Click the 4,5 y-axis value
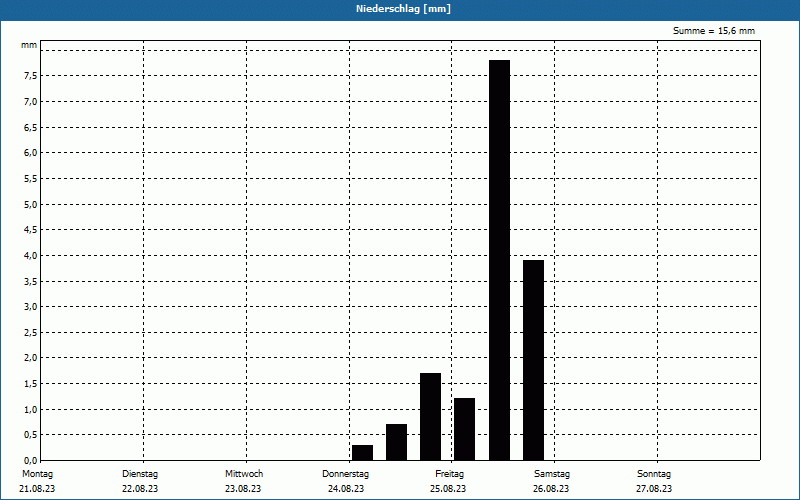800x500 pixels. click(x=31, y=230)
